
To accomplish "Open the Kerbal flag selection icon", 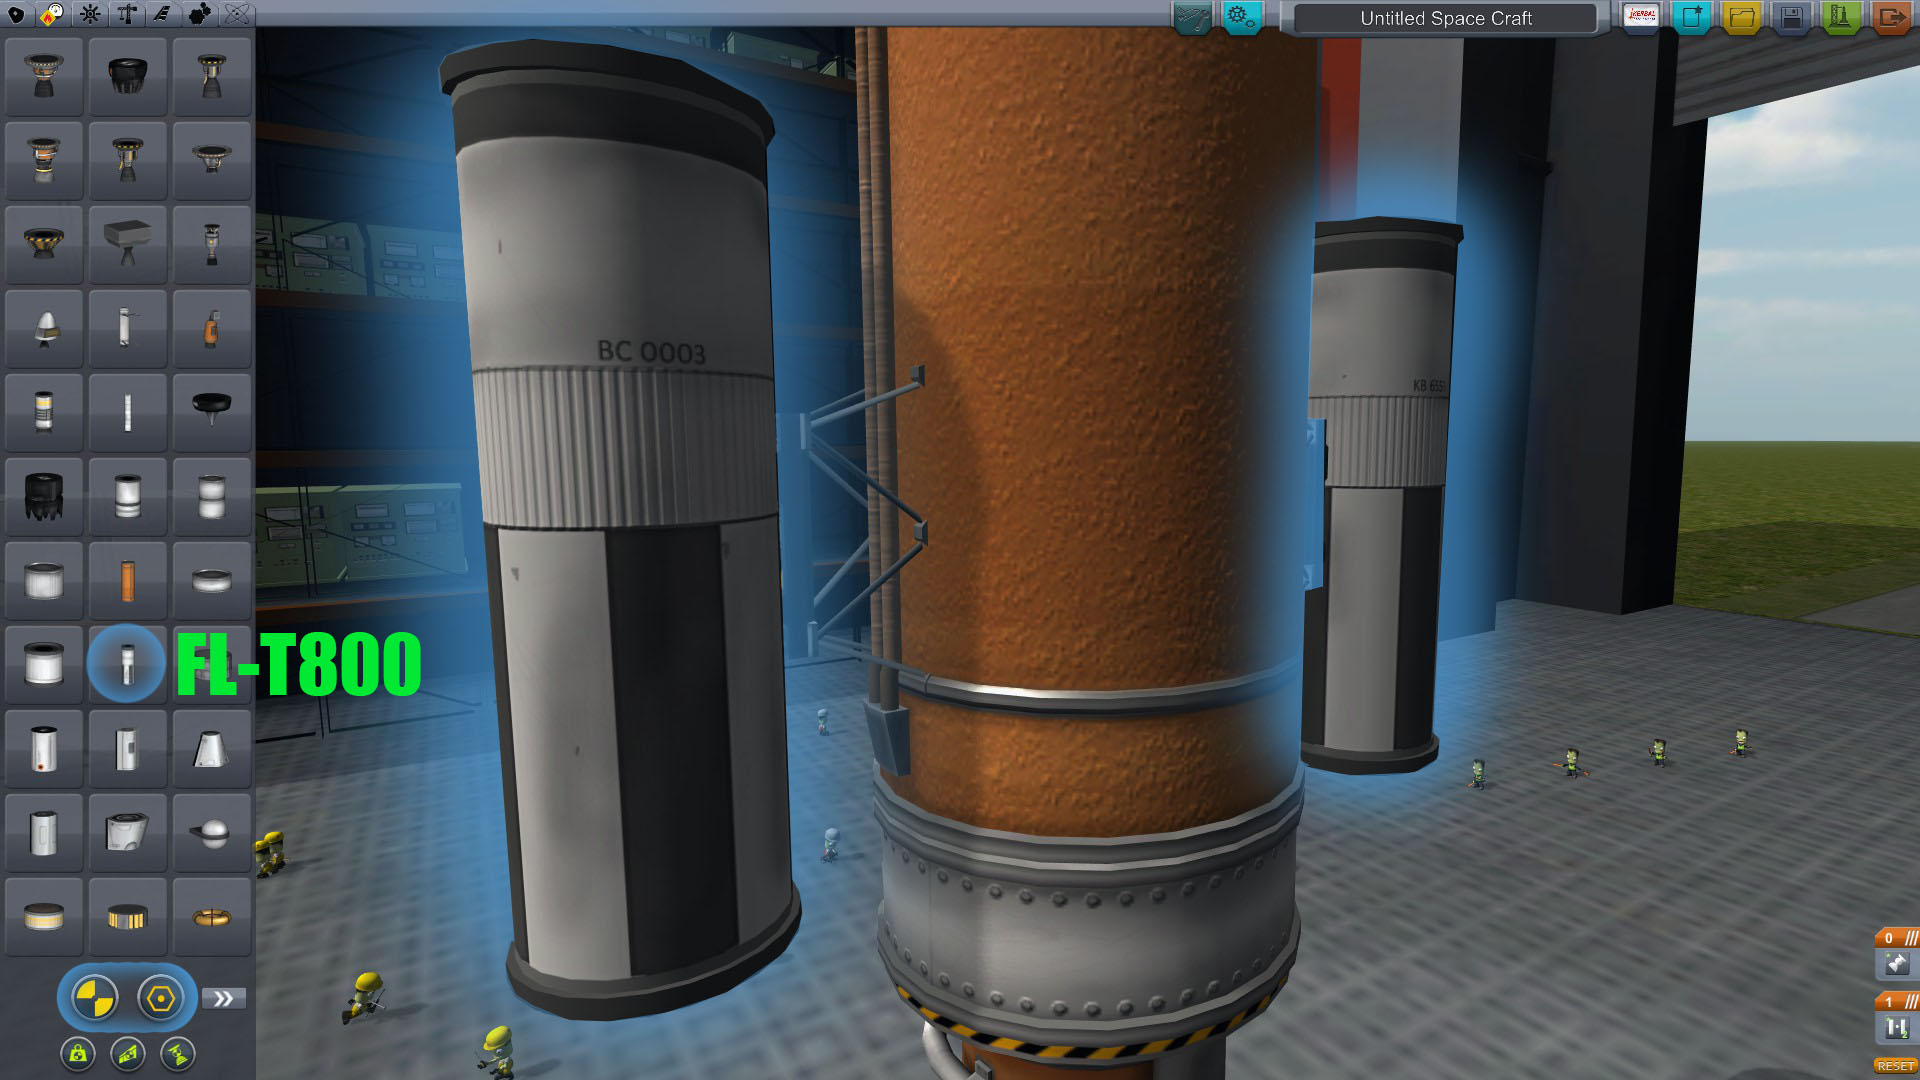I will [x=1641, y=17].
